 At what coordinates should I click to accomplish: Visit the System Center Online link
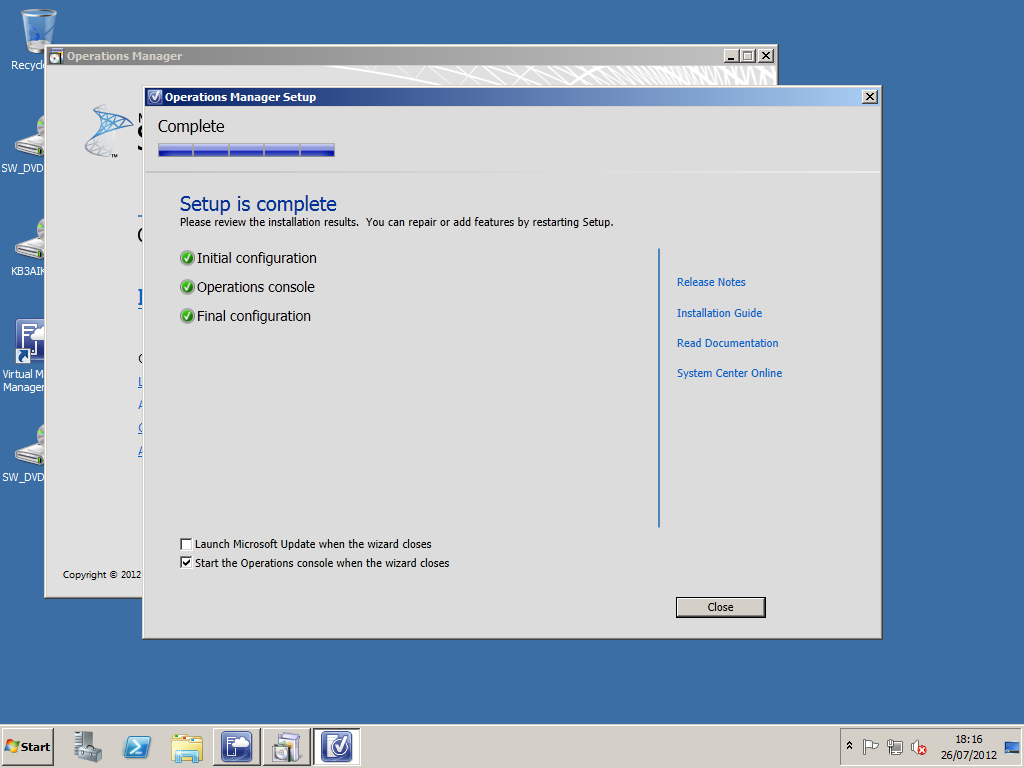(x=729, y=374)
